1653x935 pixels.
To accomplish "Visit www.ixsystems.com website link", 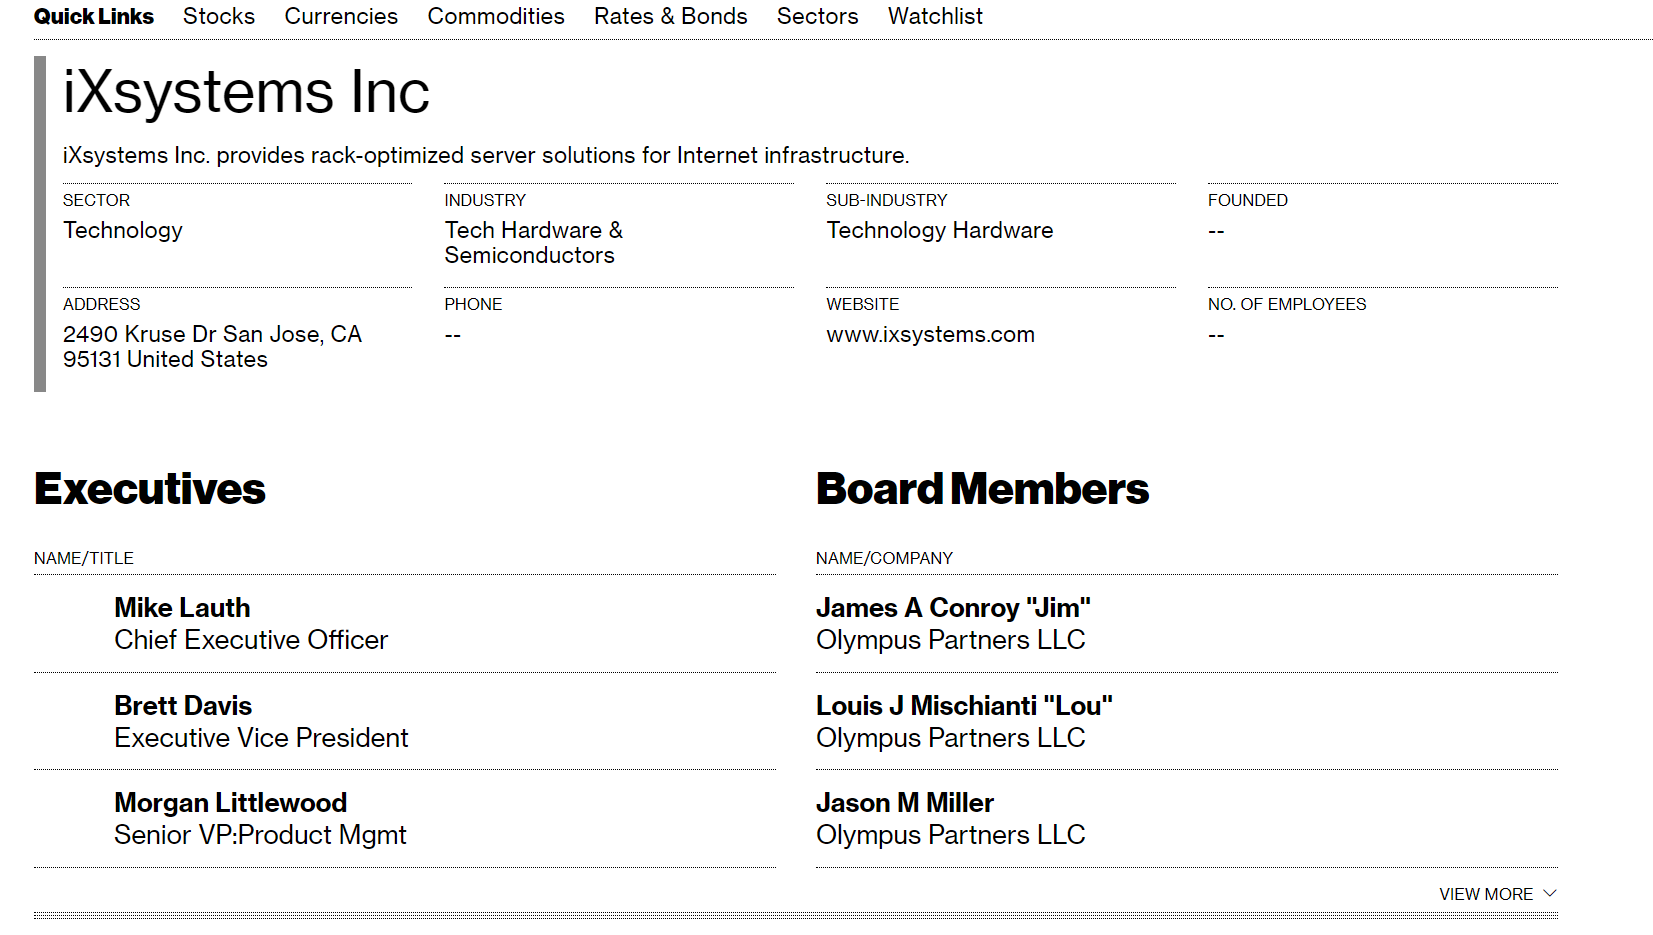I will [930, 334].
